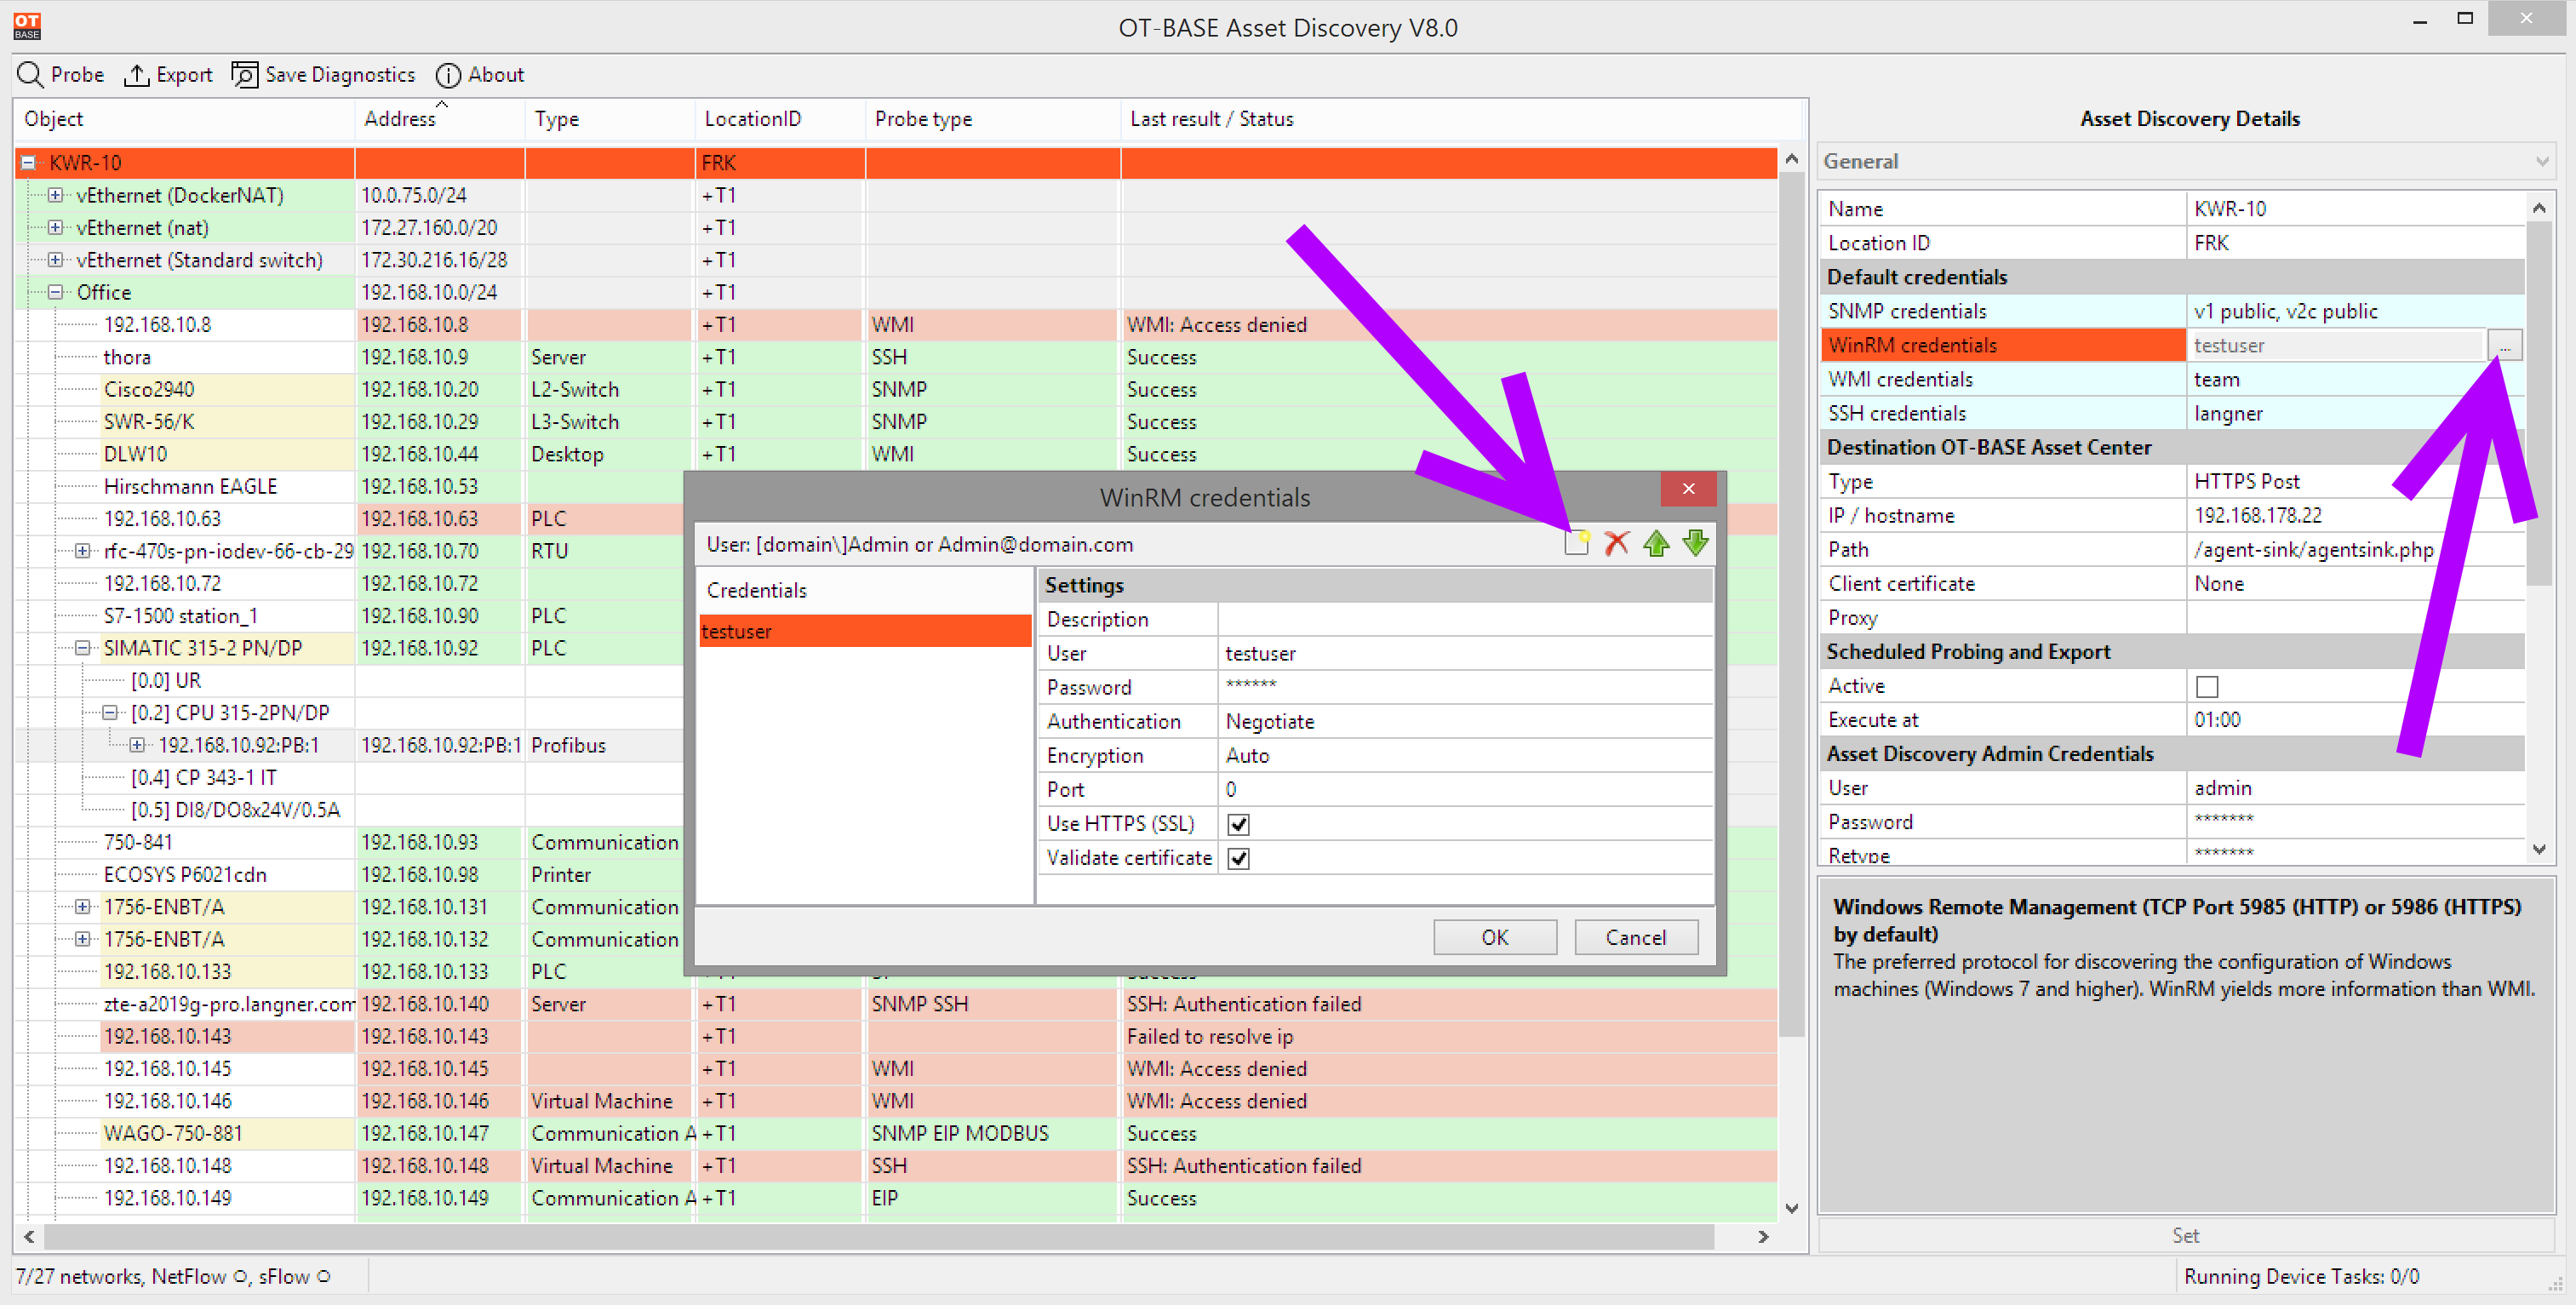Select the Cisco2940 switch row

[x=895, y=389]
